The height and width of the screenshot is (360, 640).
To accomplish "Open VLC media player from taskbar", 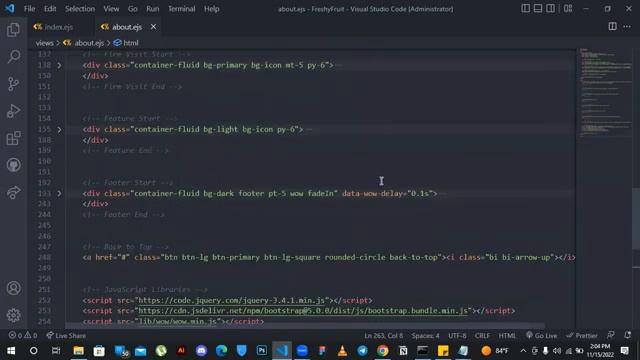I will [x=342, y=351].
